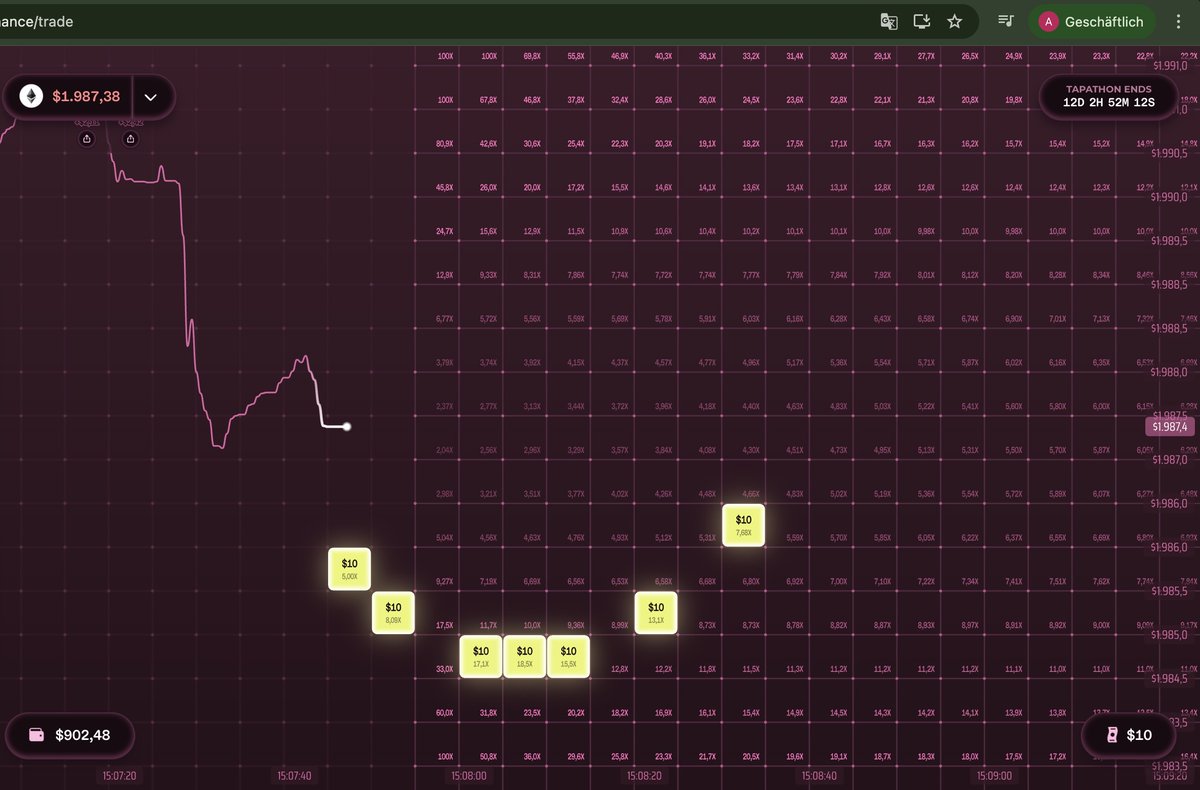The image size is (1200, 790).
Task: Click the 15:08:40 time axis label
Action: pyautogui.click(x=819, y=775)
